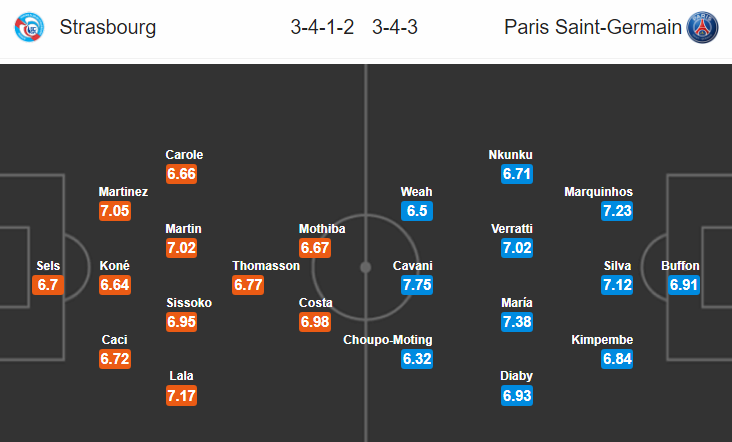
Task: Open the Strasbourg team name link
Action: 108,28
